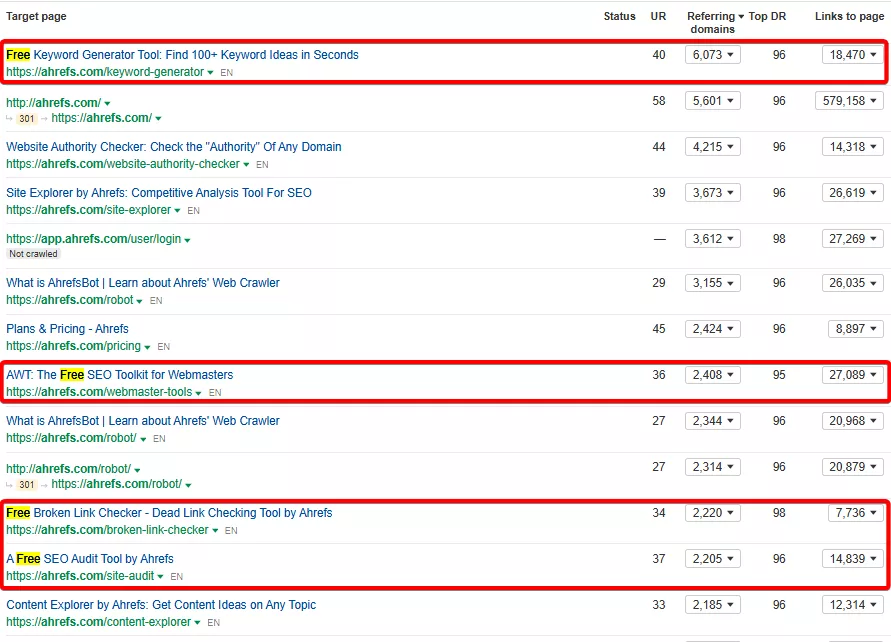Expand URL caret for ahrefs.com/content-explorer
Screen dimensions: 891x642
click(x=197, y=623)
